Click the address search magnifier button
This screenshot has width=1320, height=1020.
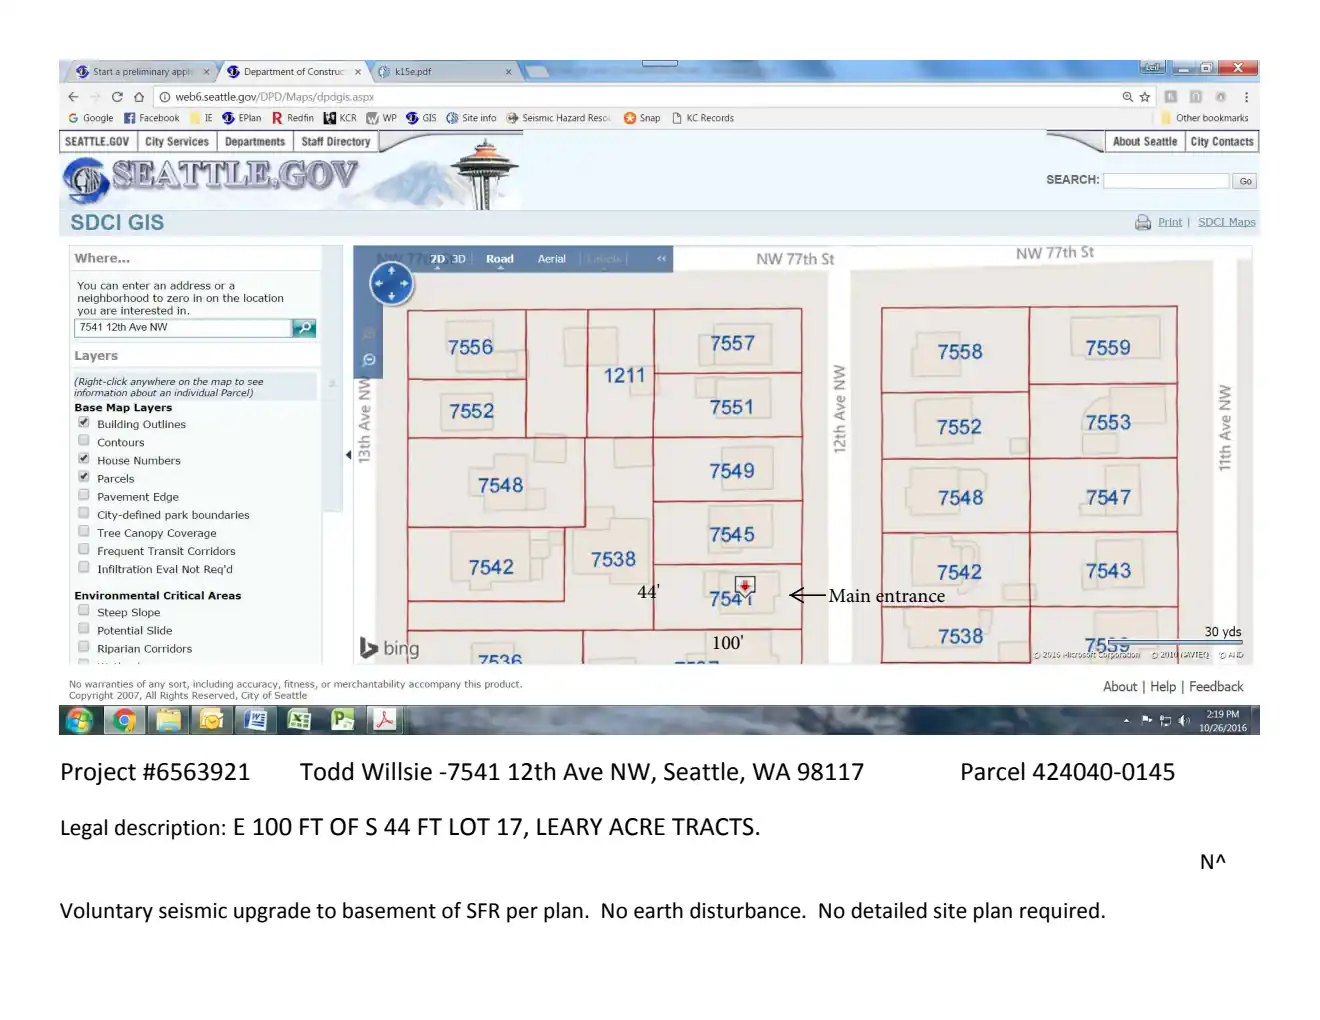point(304,327)
